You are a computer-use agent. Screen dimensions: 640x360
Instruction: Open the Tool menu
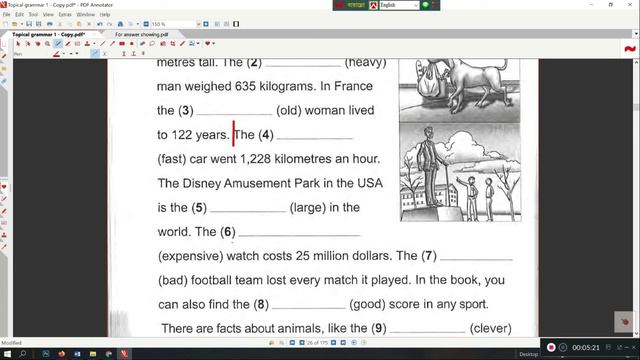(33, 14)
